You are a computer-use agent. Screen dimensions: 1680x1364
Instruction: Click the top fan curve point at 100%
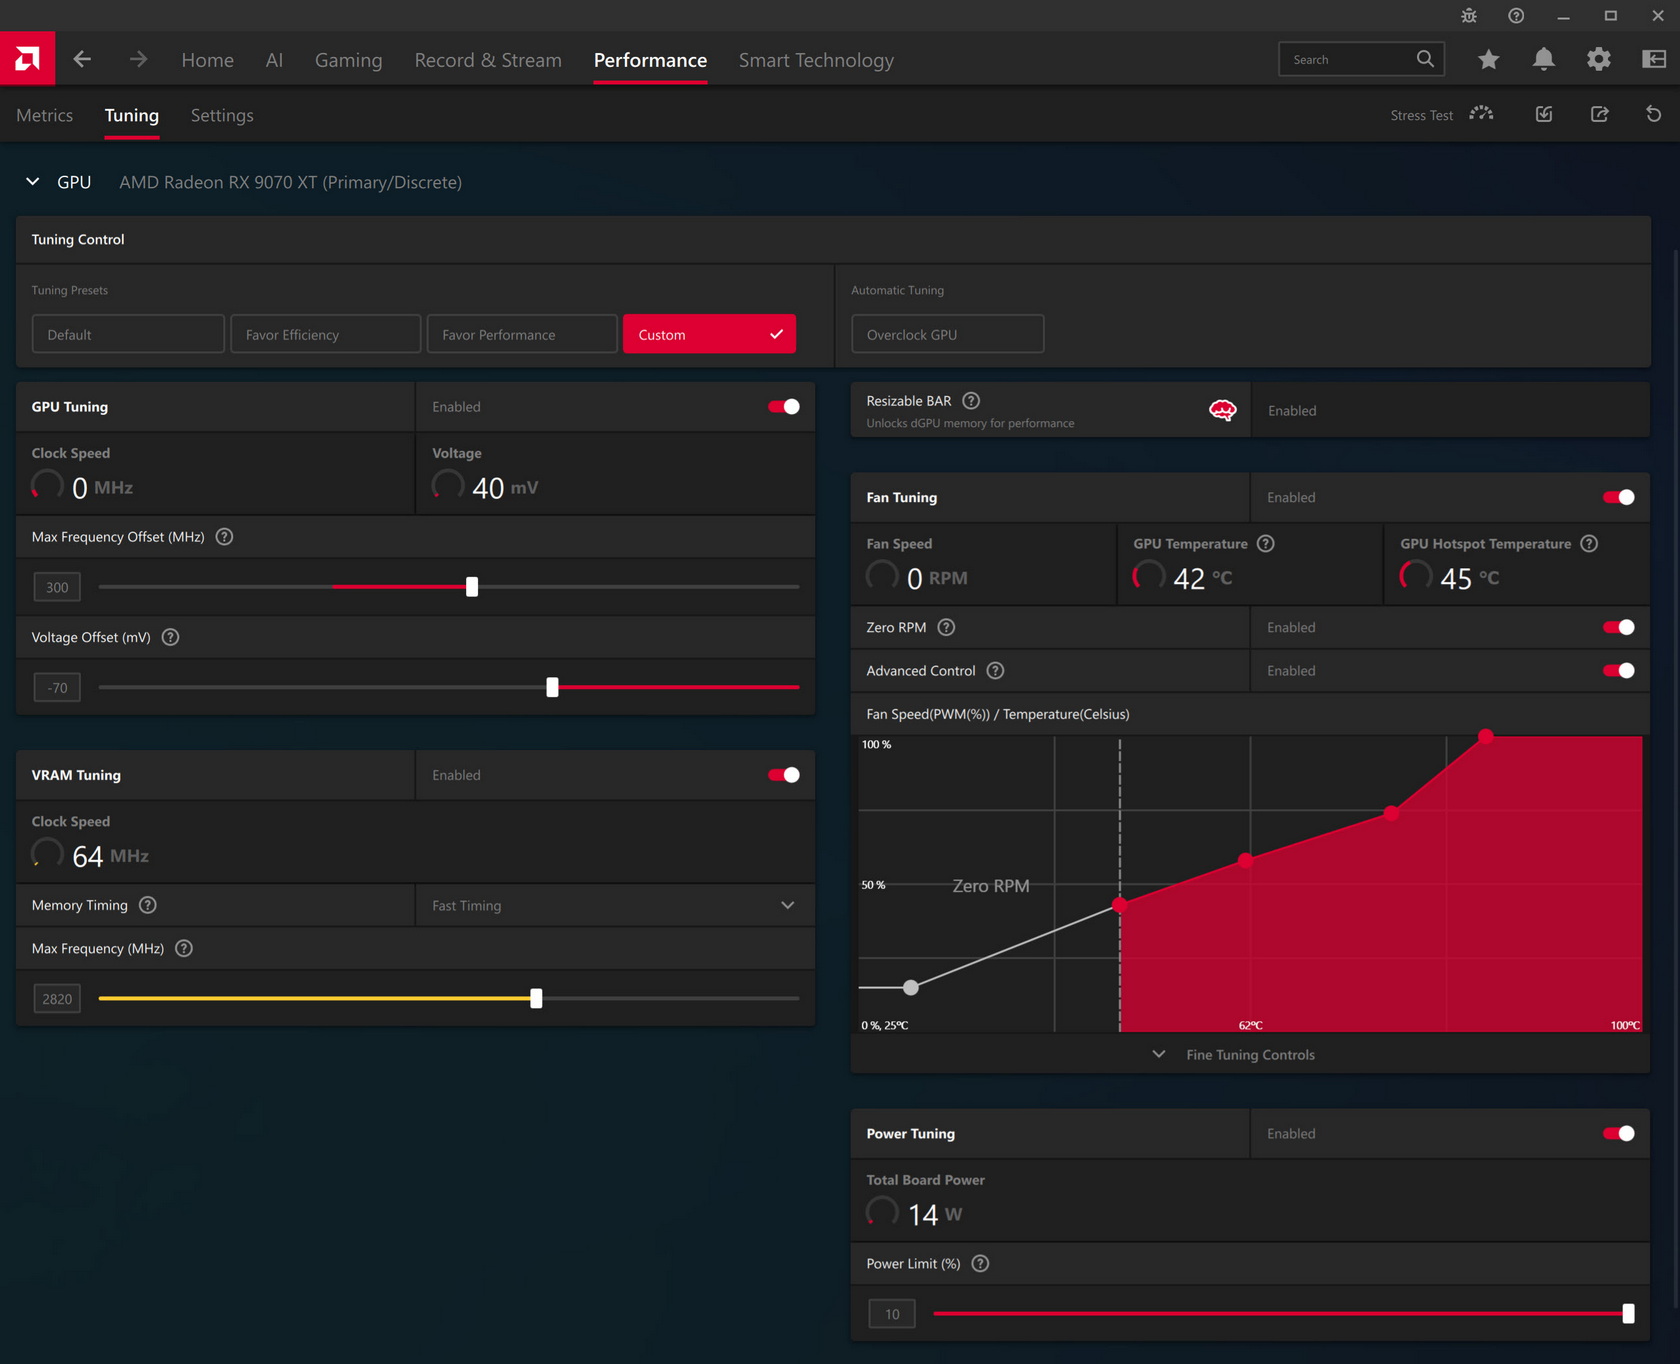(1486, 737)
